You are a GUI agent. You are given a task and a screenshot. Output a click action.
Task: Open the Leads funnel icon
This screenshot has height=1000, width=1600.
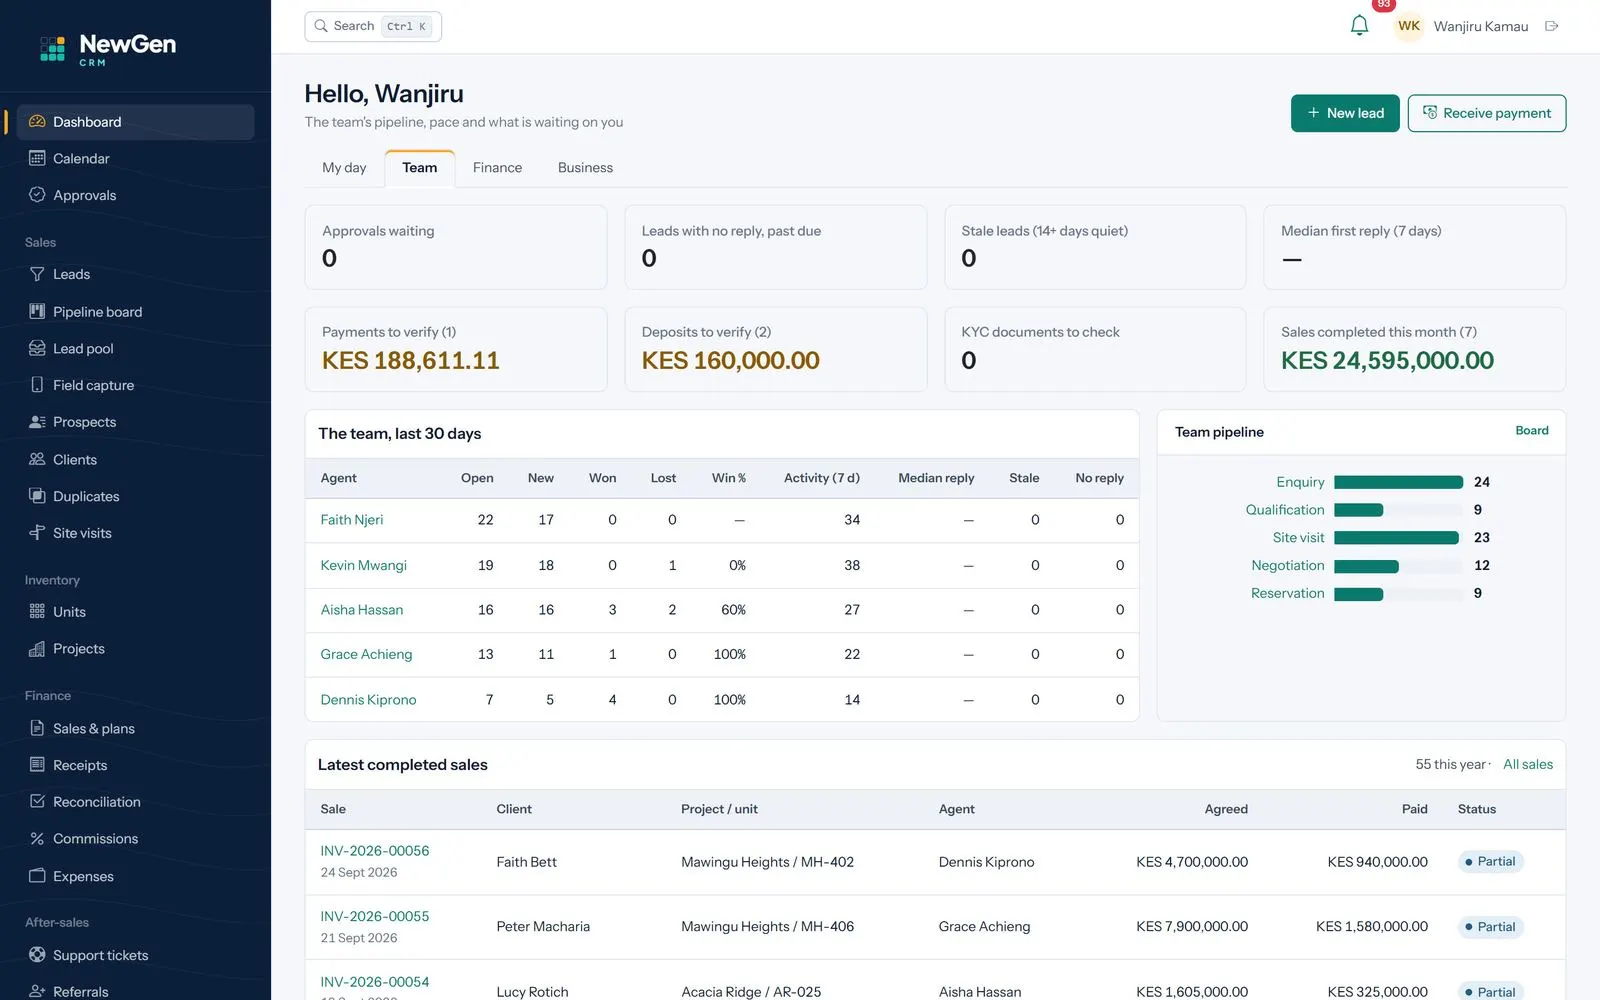37,274
